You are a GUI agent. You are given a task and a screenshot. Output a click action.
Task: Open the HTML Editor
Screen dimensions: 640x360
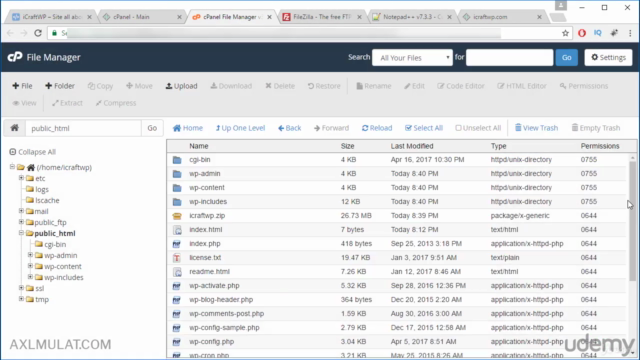(x=522, y=86)
